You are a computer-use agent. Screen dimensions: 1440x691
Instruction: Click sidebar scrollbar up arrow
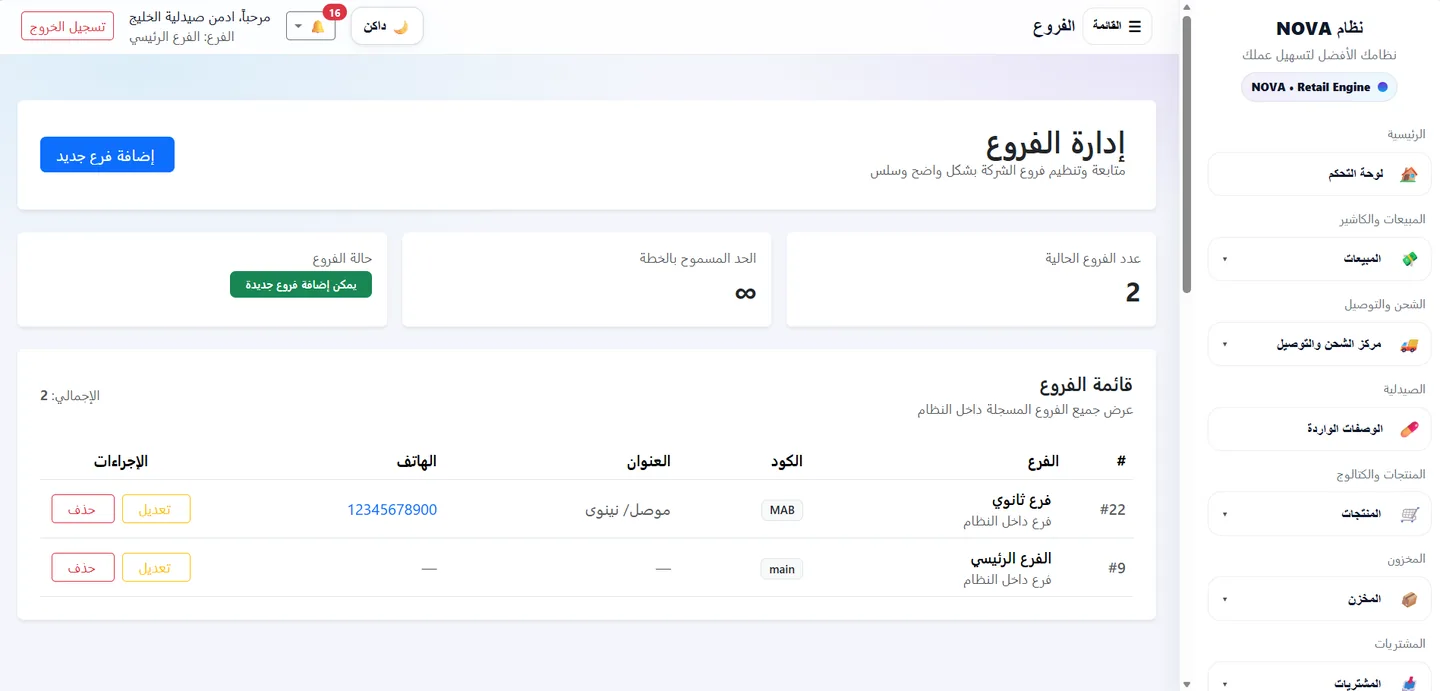[x=1187, y=7]
